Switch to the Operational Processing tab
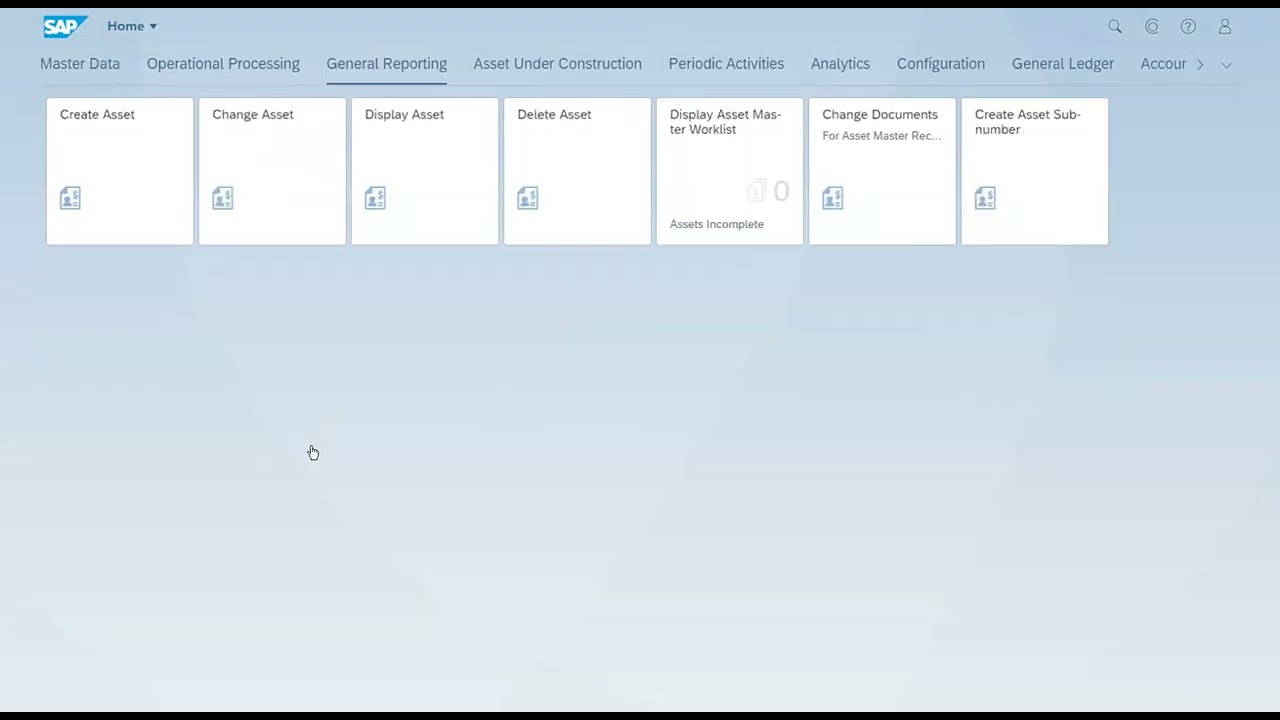1280x720 pixels. tap(223, 64)
